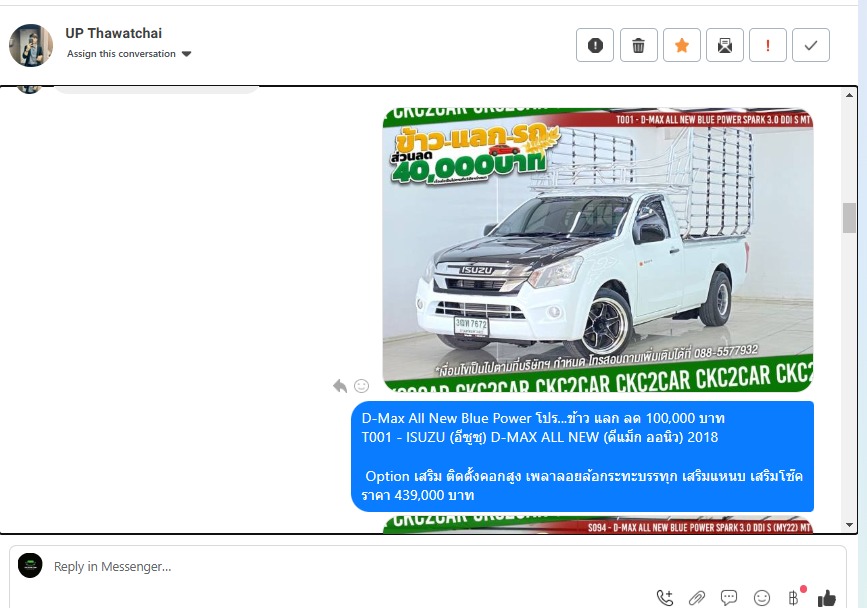
Task: Mark conversation as unread envelope icon
Action: (x=725, y=45)
